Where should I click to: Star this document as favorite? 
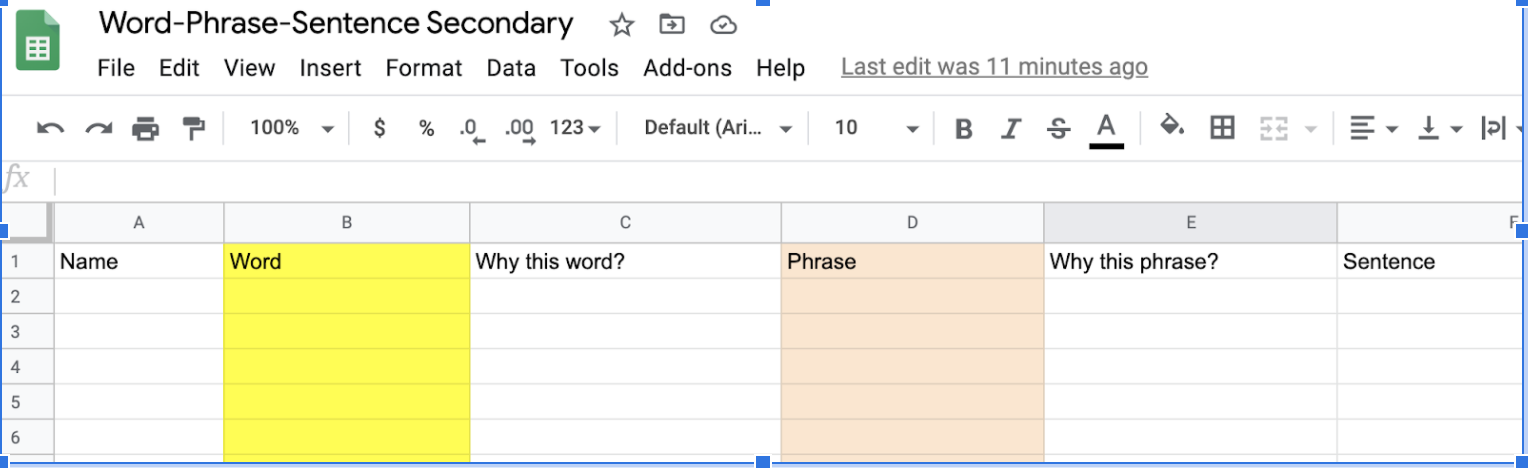tap(622, 26)
